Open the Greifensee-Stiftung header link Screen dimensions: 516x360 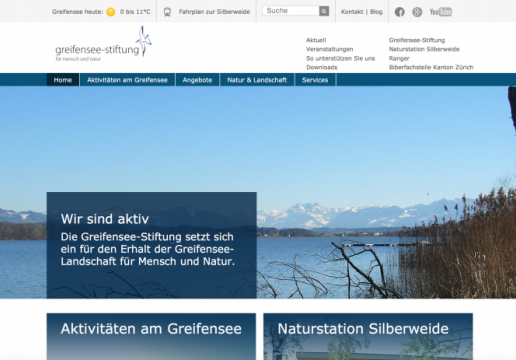click(417, 40)
